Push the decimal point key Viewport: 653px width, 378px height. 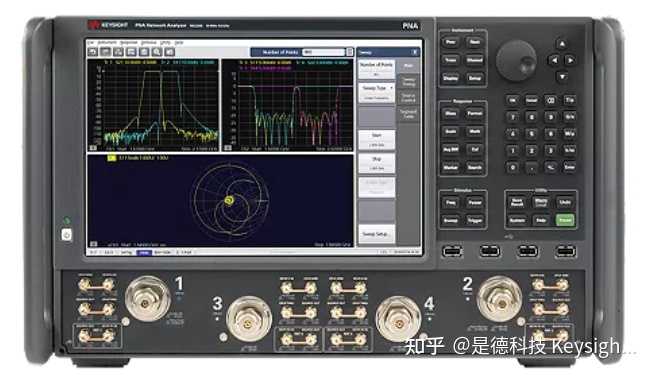[531, 167]
